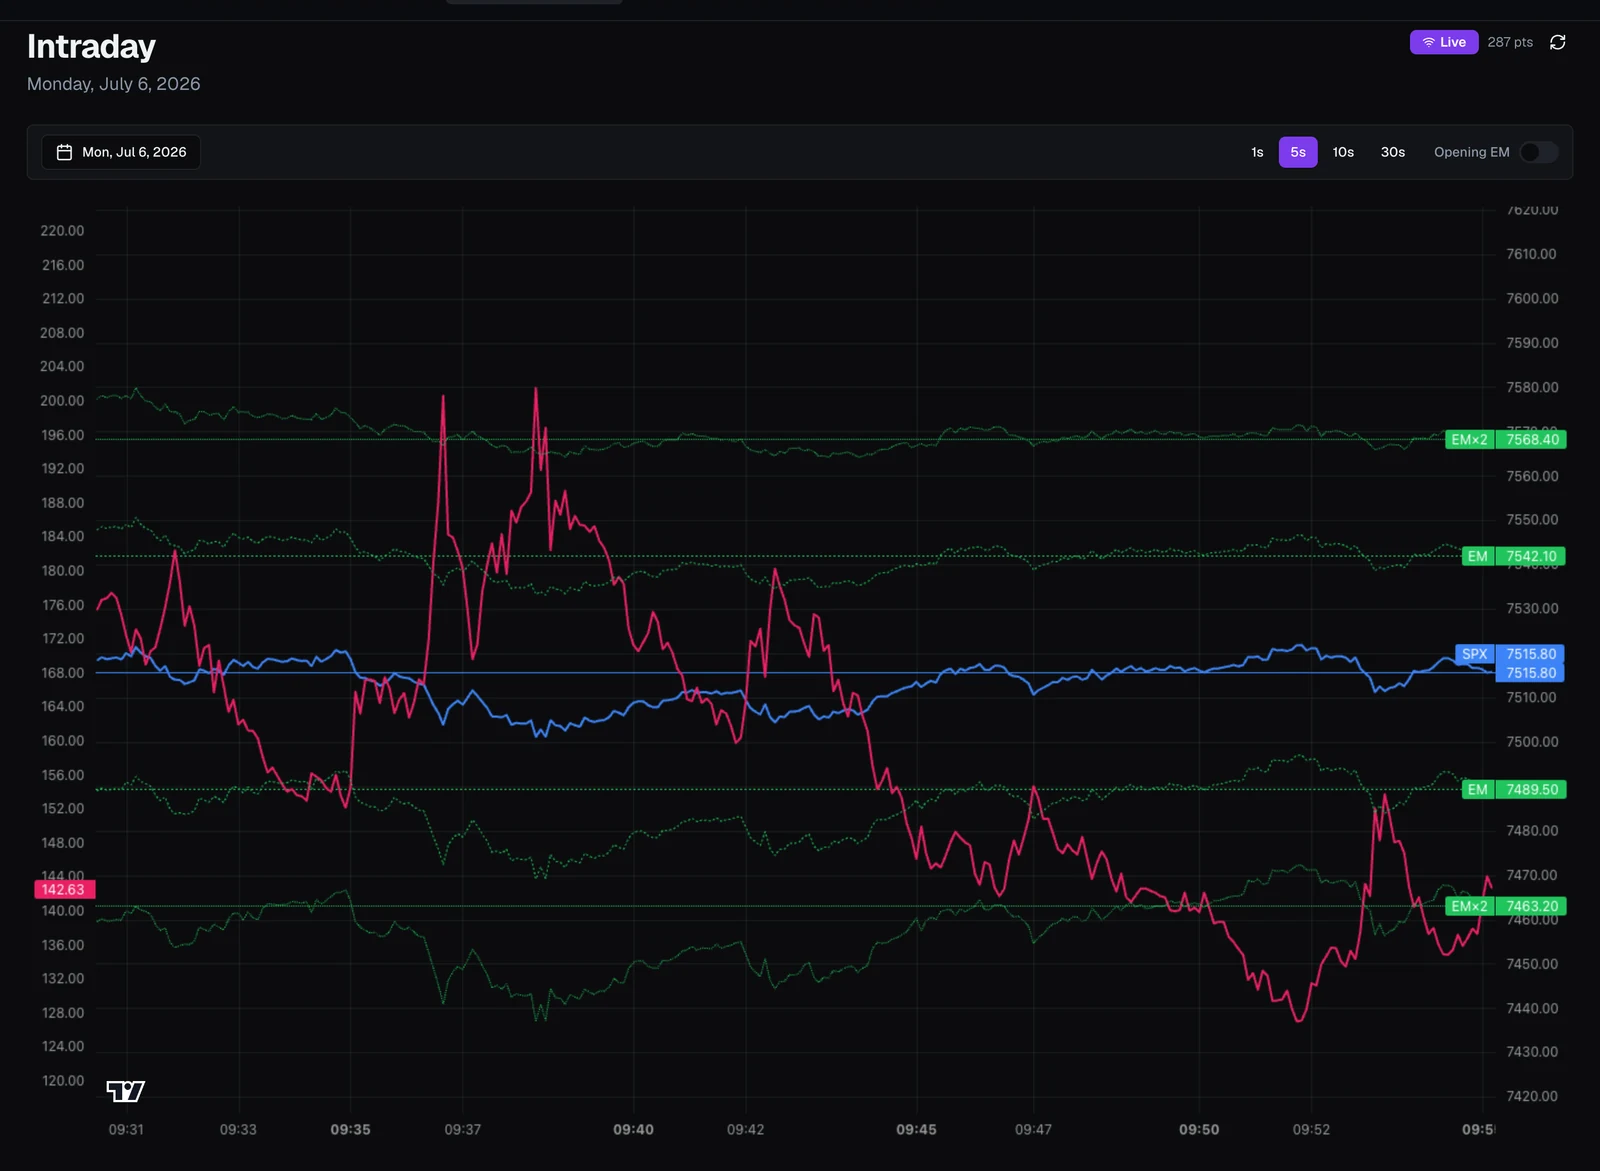Viewport: 1600px width, 1171px height.
Task: Click the lower EM×2 7463.20 price label
Action: click(x=1506, y=907)
